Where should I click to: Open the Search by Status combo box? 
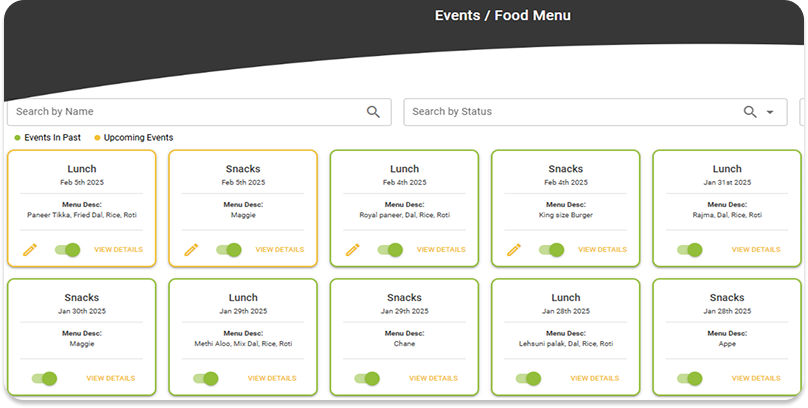[x=595, y=112]
